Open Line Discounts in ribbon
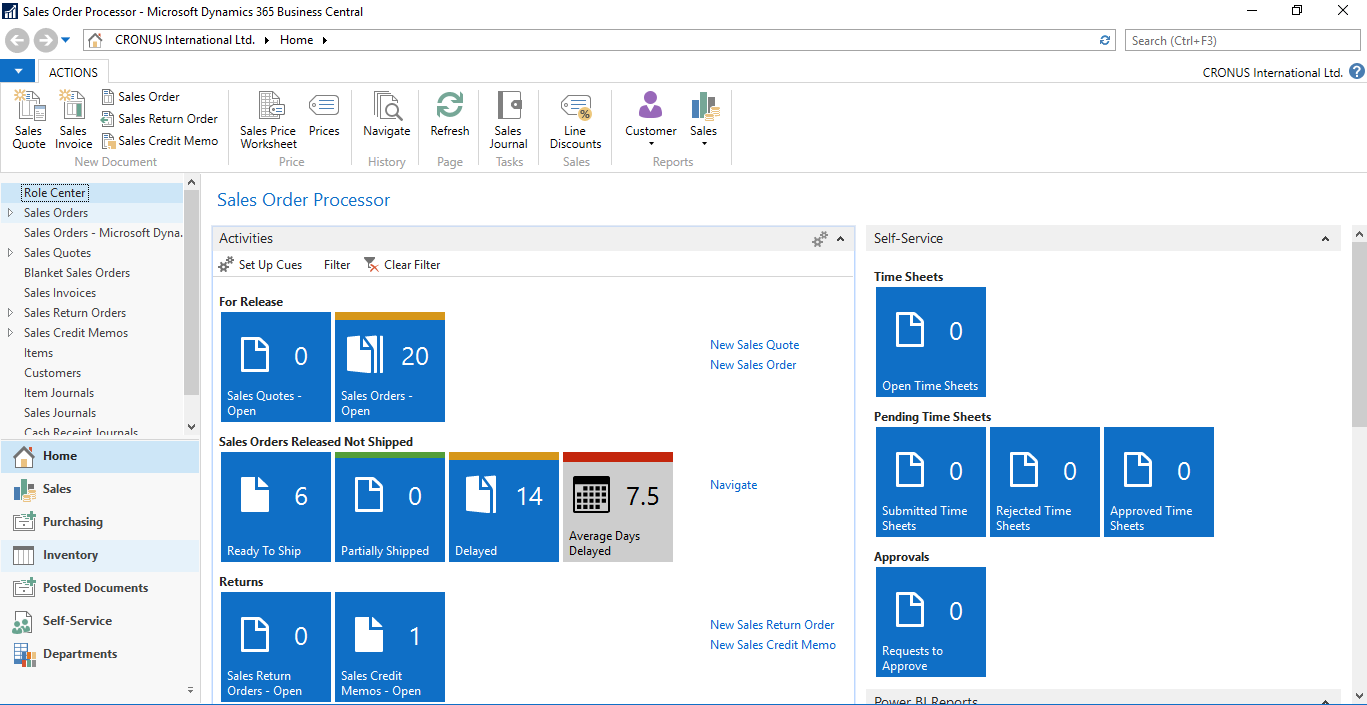 pos(575,119)
